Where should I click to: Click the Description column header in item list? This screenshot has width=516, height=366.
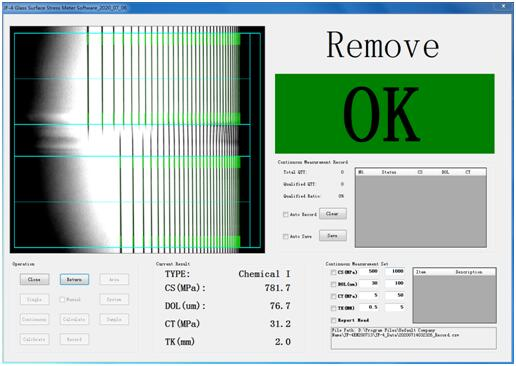[469, 272]
